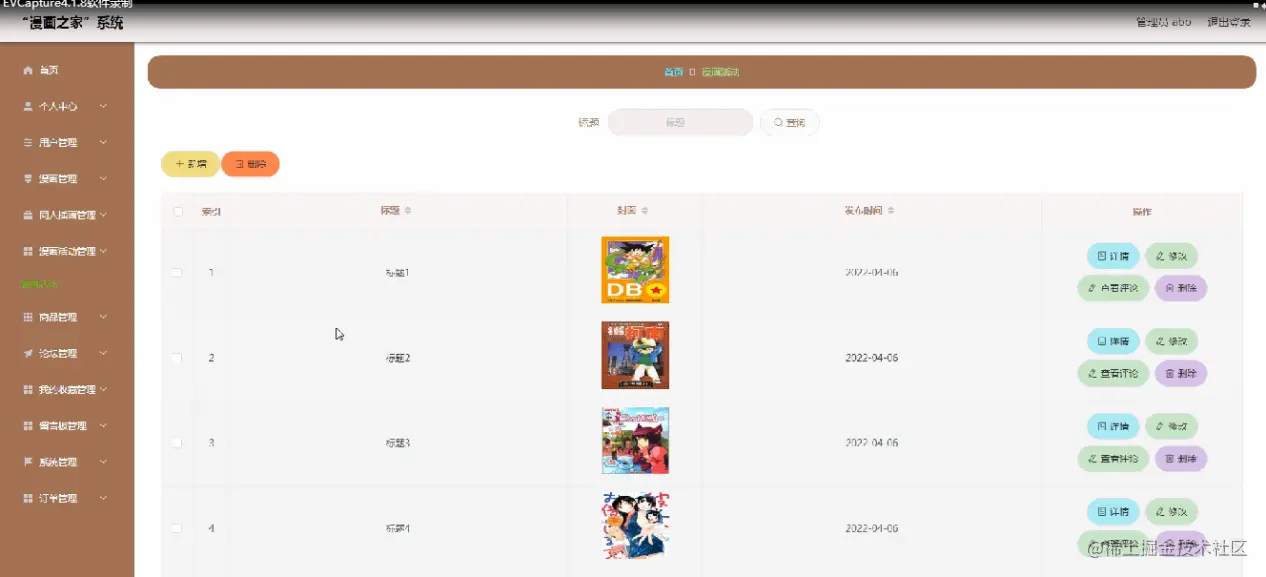The height and width of the screenshot is (577, 1266).
Task: Expand the 订单管理 menu chevron
Action: click(103, 498)
